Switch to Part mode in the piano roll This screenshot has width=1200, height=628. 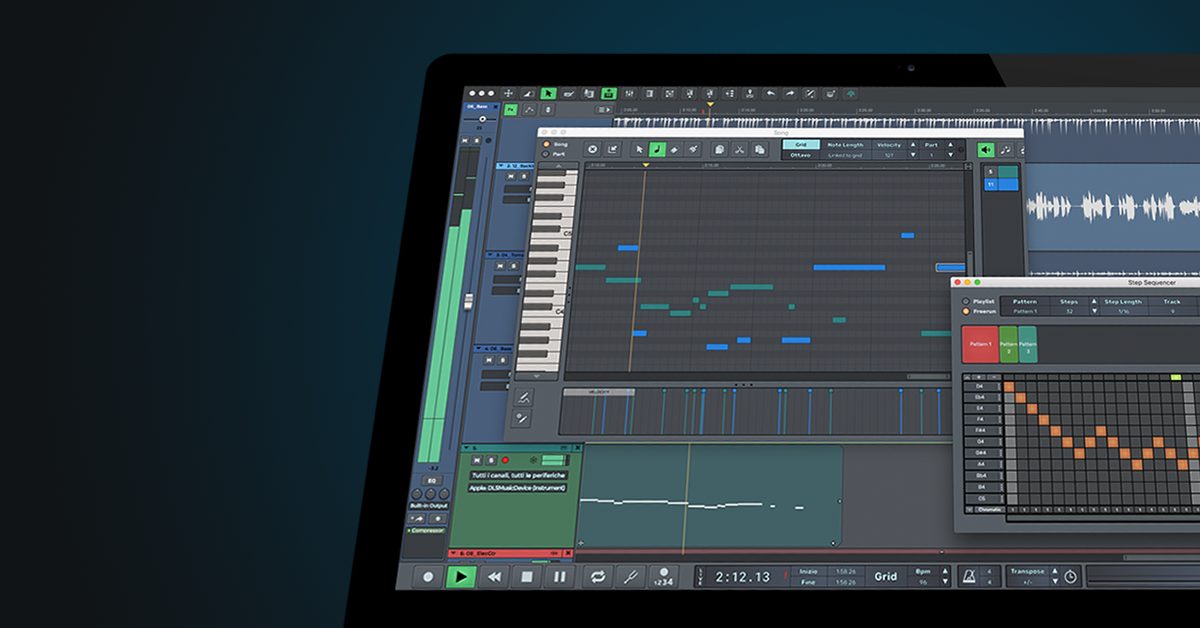547,153
